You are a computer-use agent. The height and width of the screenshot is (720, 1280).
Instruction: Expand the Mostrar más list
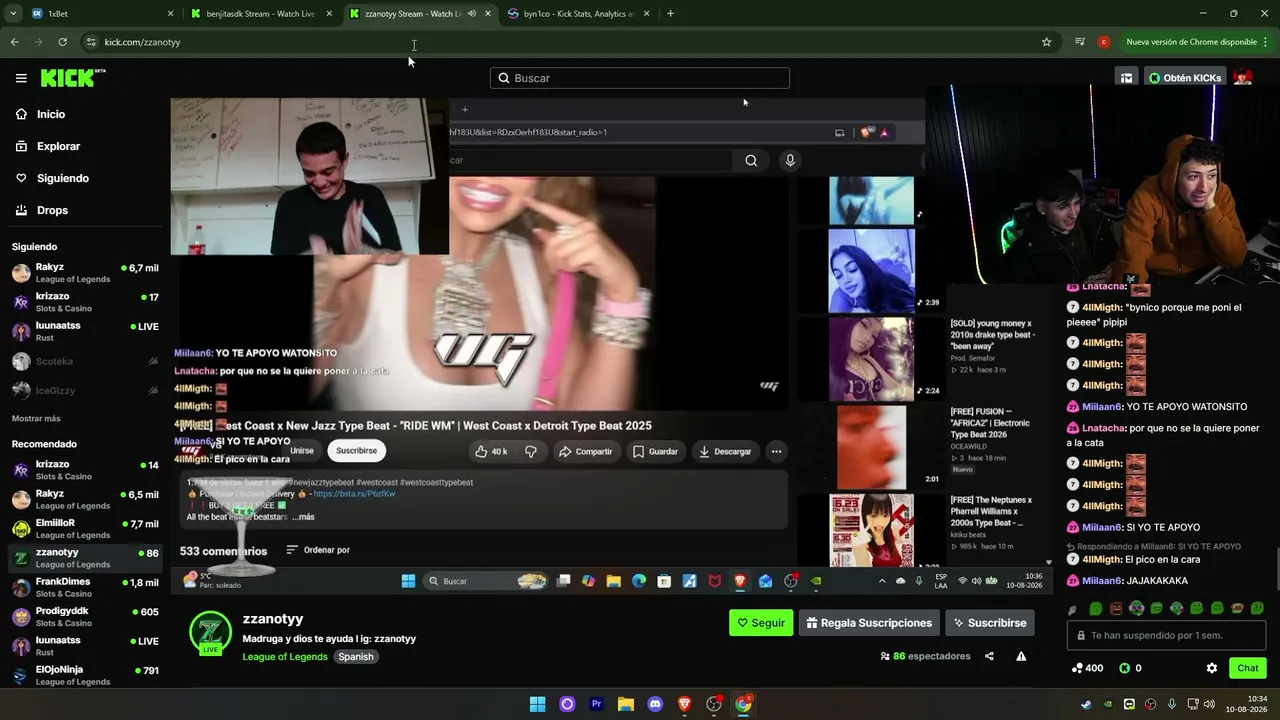click(x=36, y=418)
